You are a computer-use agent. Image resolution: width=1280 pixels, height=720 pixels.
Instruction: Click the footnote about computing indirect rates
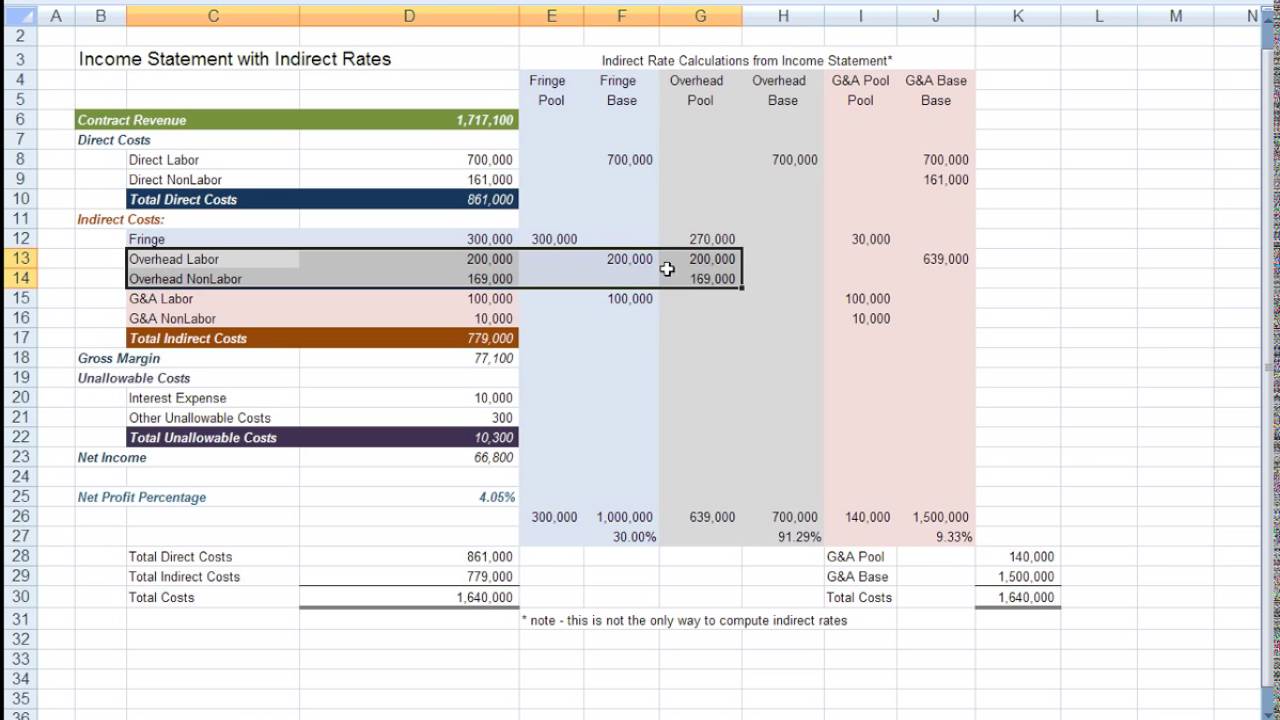(x=684, y=621)
